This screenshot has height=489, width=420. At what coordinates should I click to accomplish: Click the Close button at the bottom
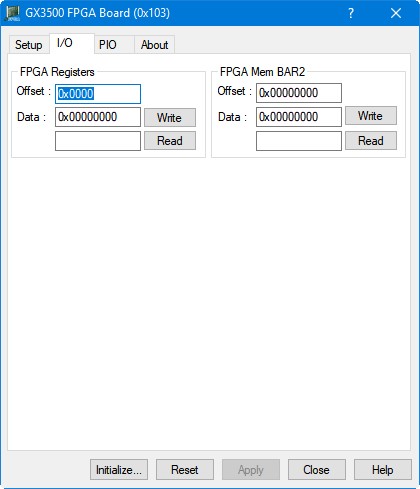[x=317, y=470]
